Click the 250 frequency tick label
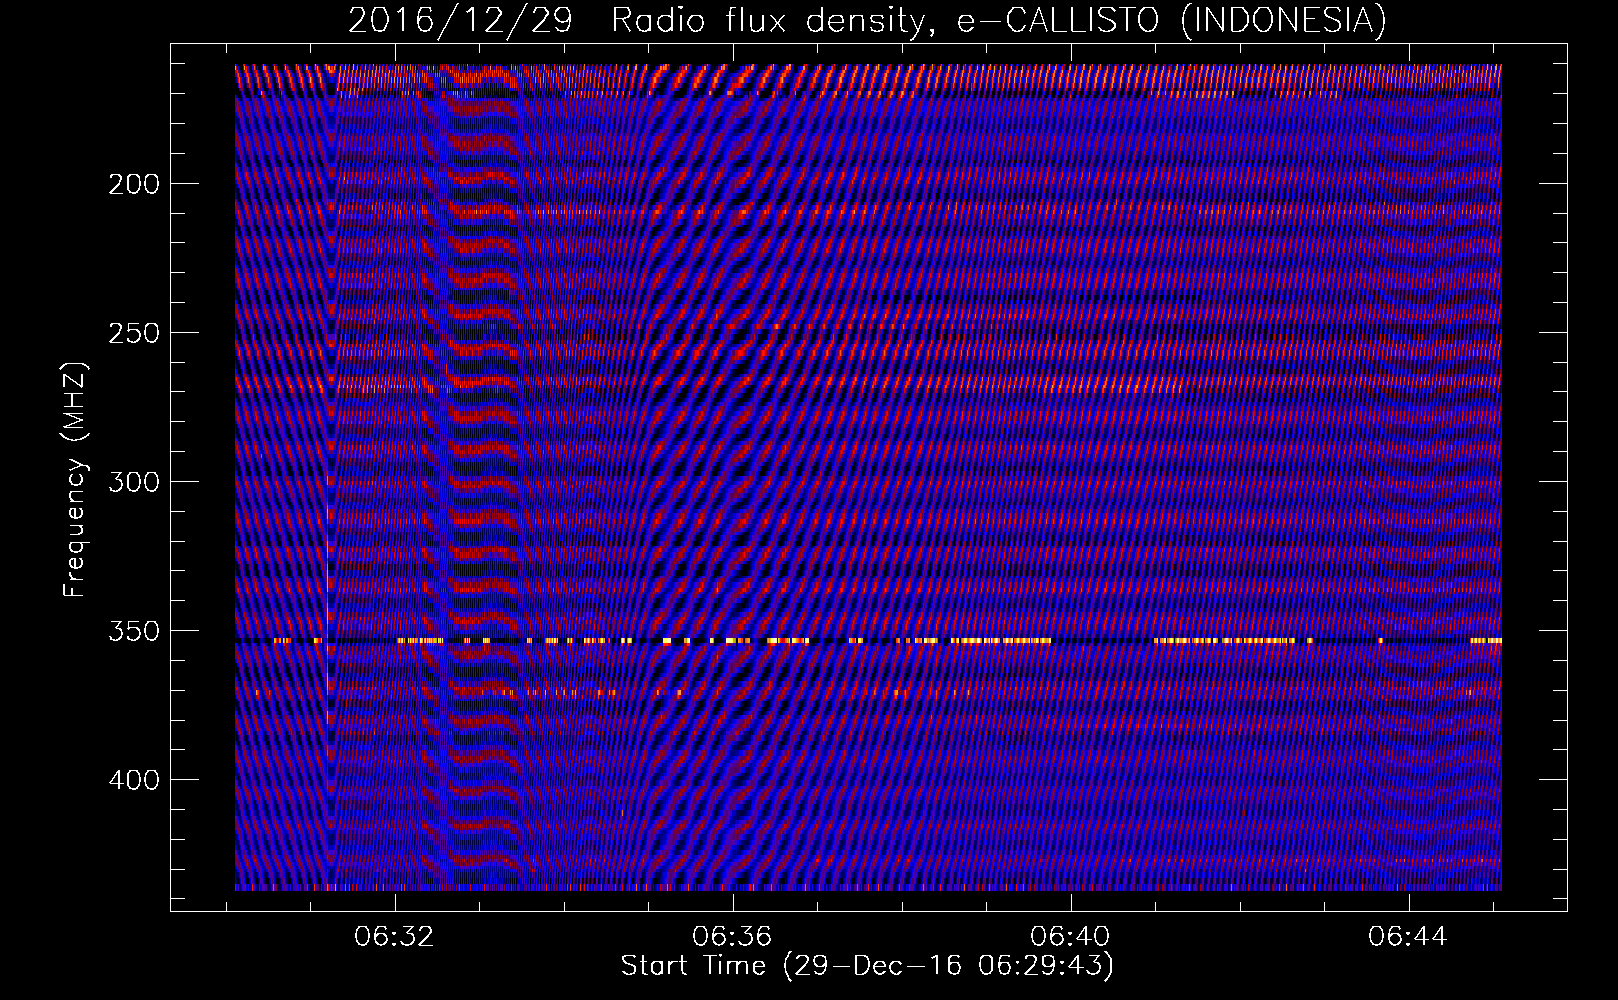Image resolution: width=1618 pixels, height=1000 pixels. pos(134,333)
